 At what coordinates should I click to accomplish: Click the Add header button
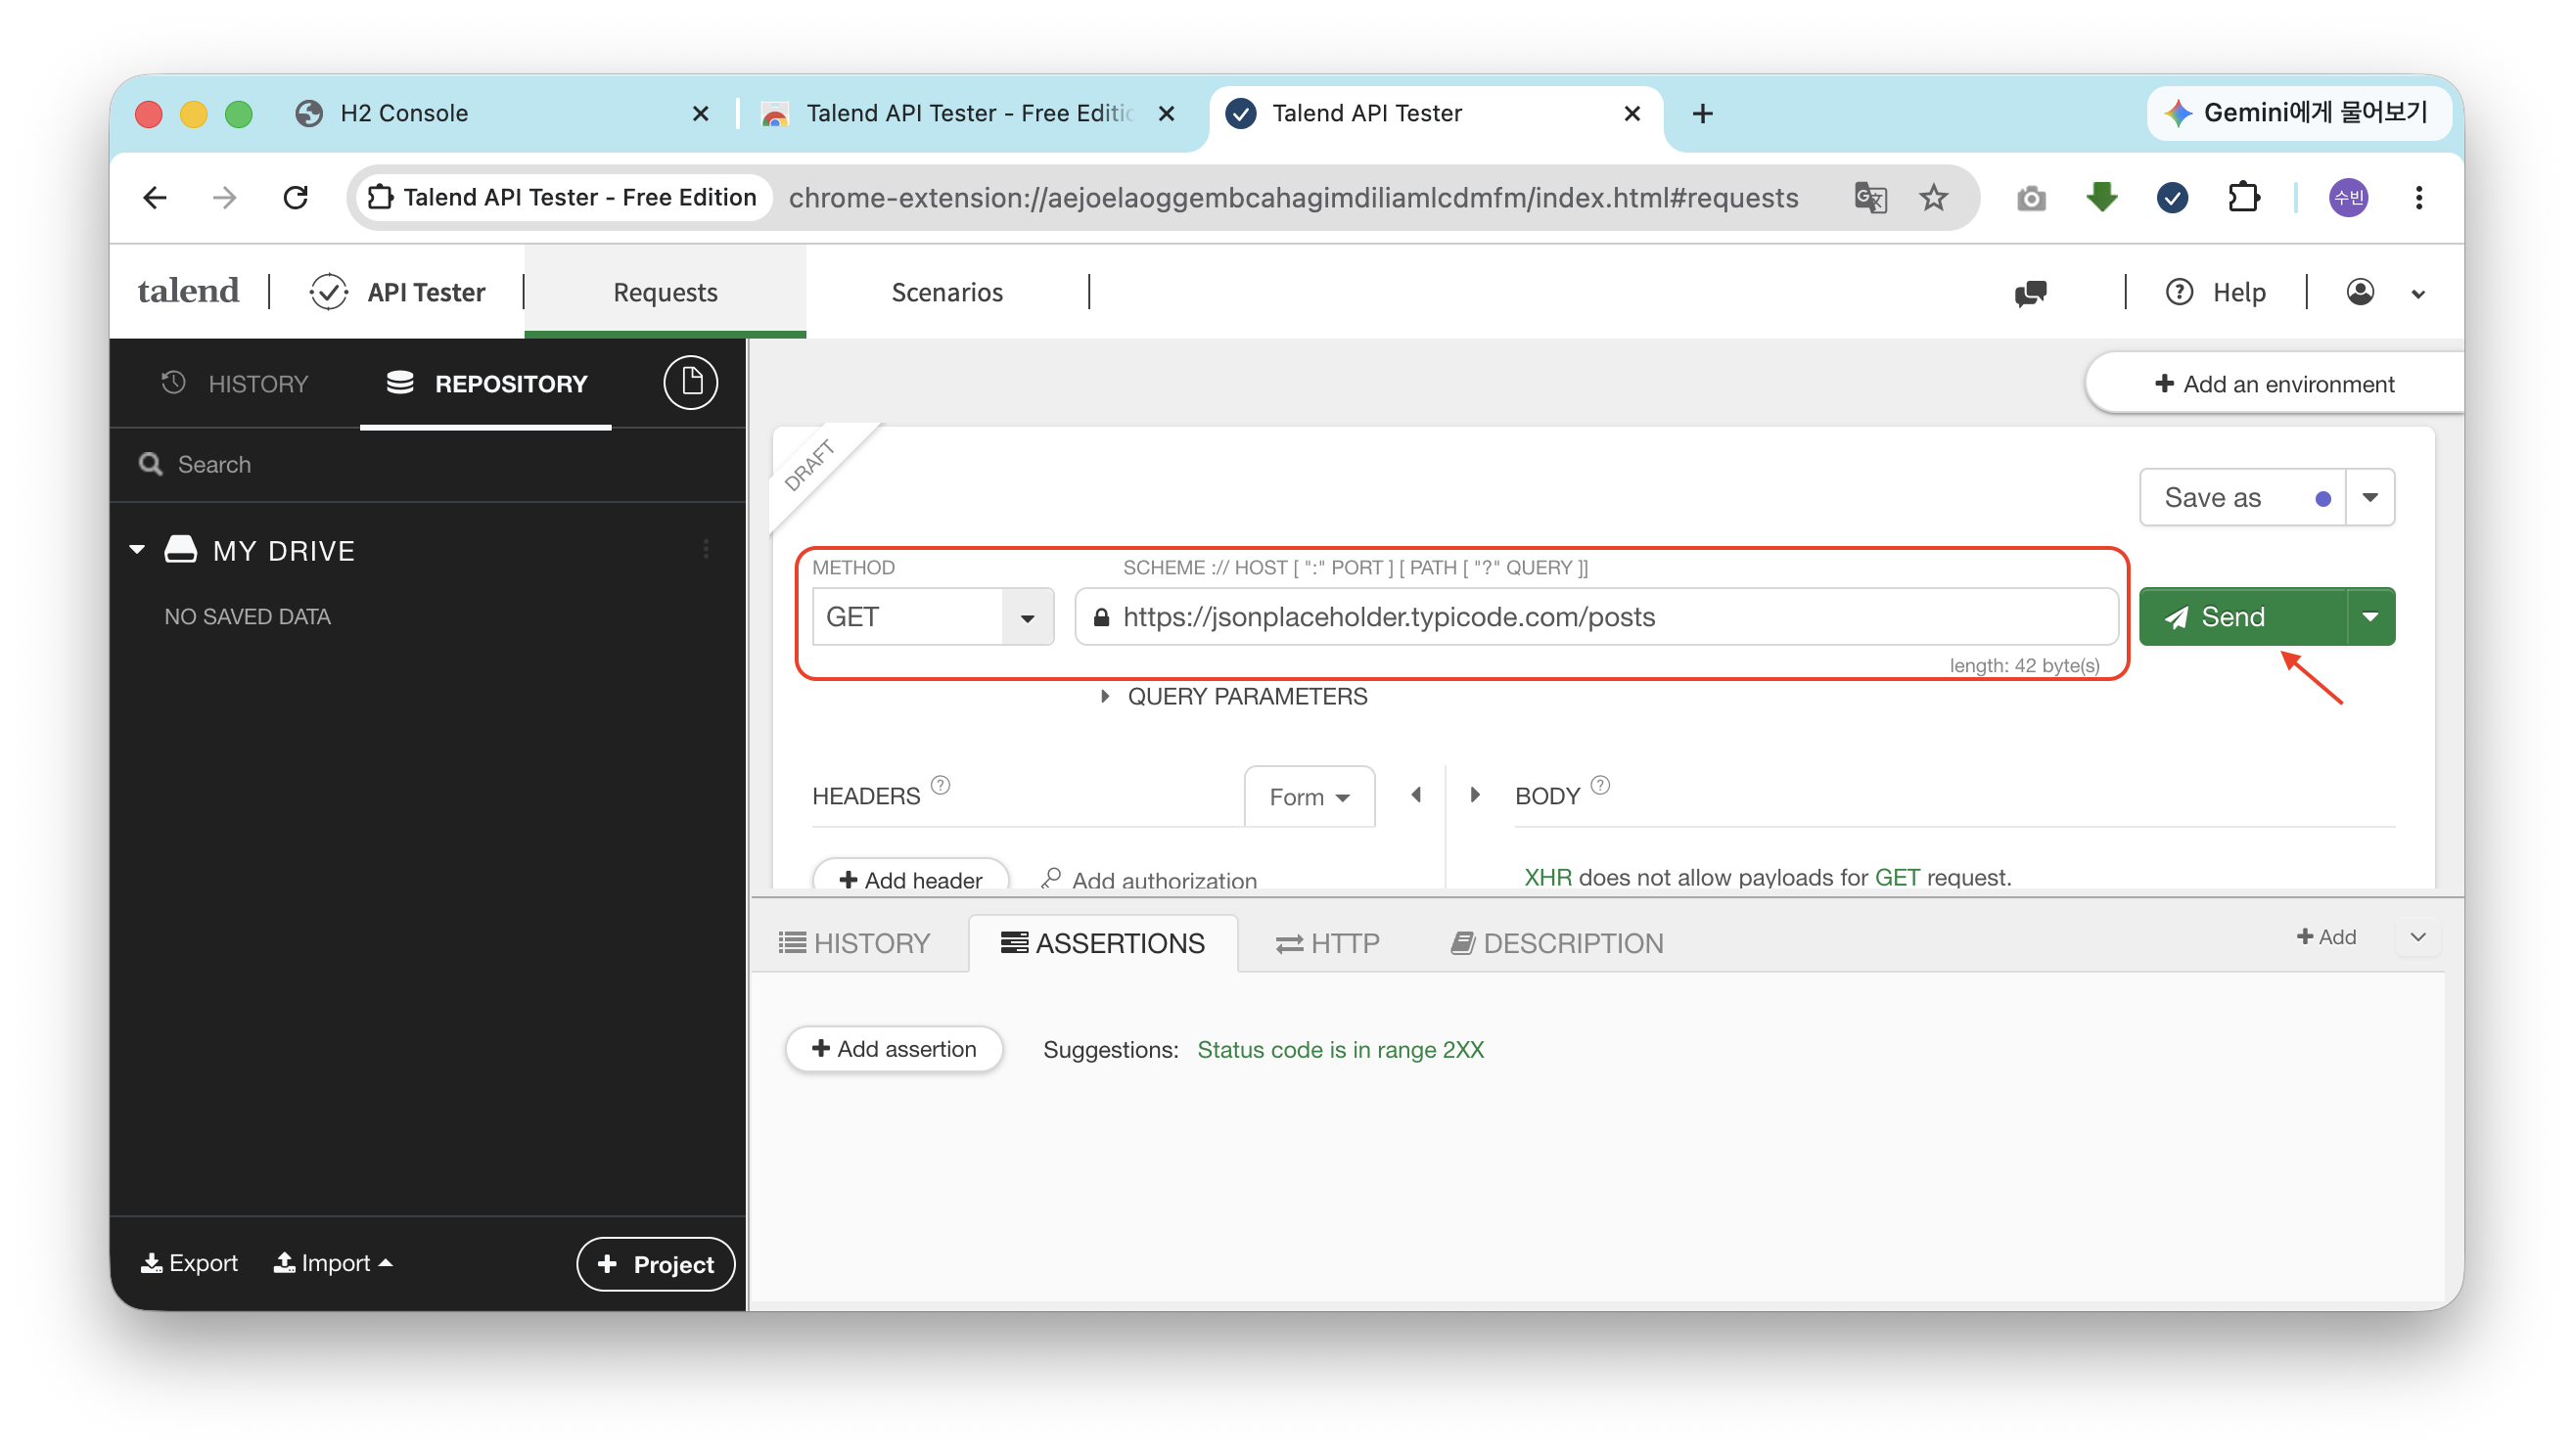(910, 878)
